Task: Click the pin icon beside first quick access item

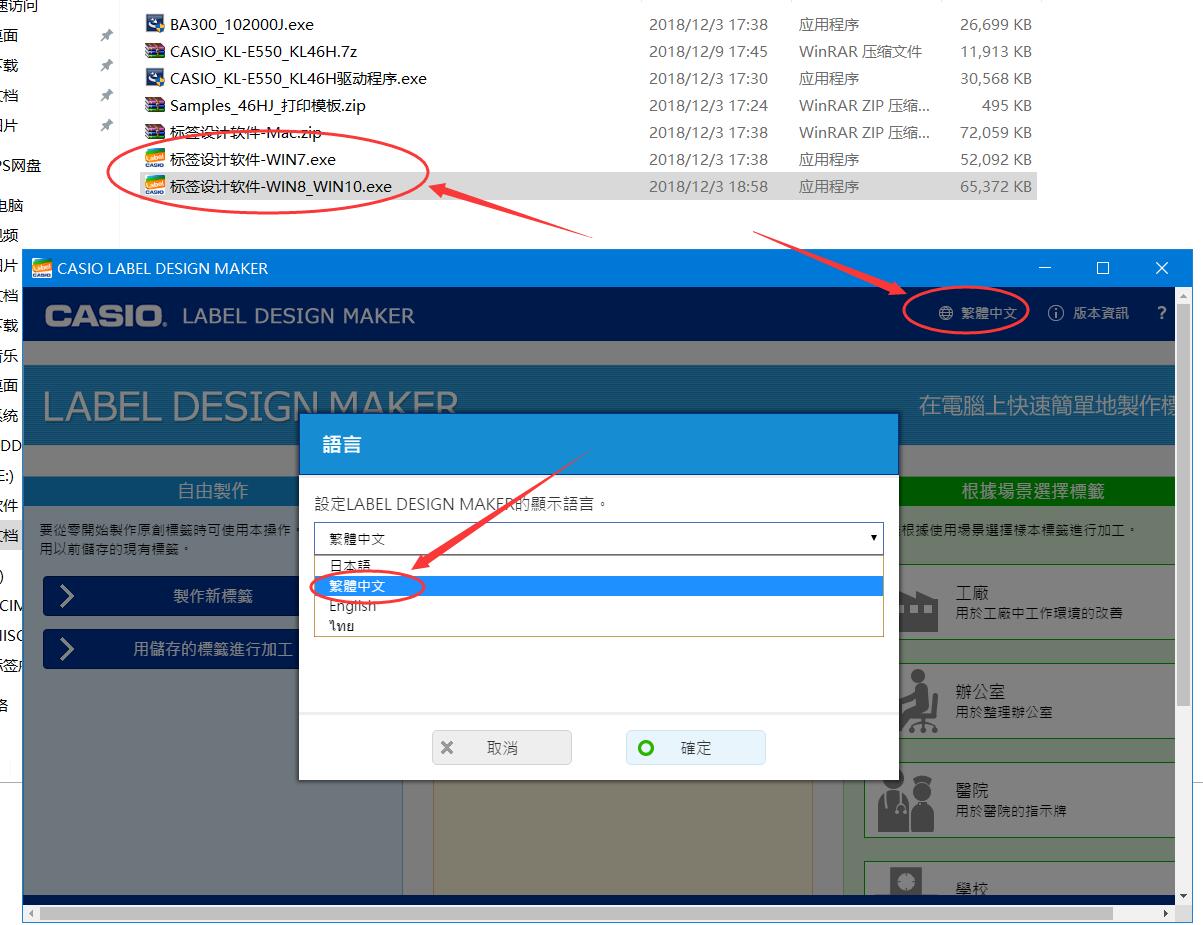Action: click(106, 36)
